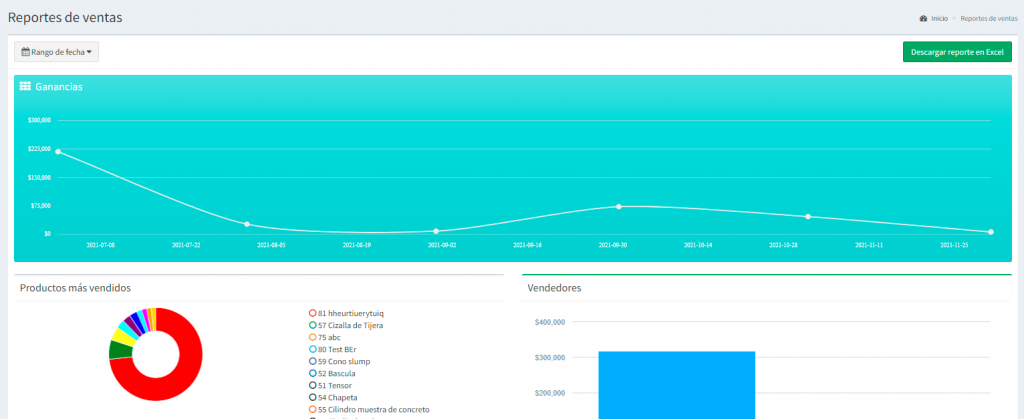Select Reportes de ventas breadcrumb item
This screenshot has height=419, width=1024.
(988, 19)
